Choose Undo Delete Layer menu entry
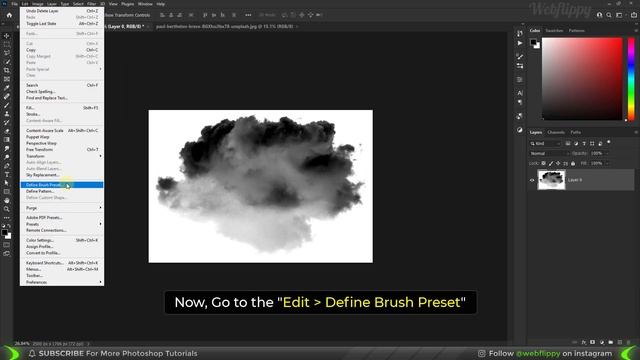The height and width of the screenshot is (360, 640). [62, 11]
